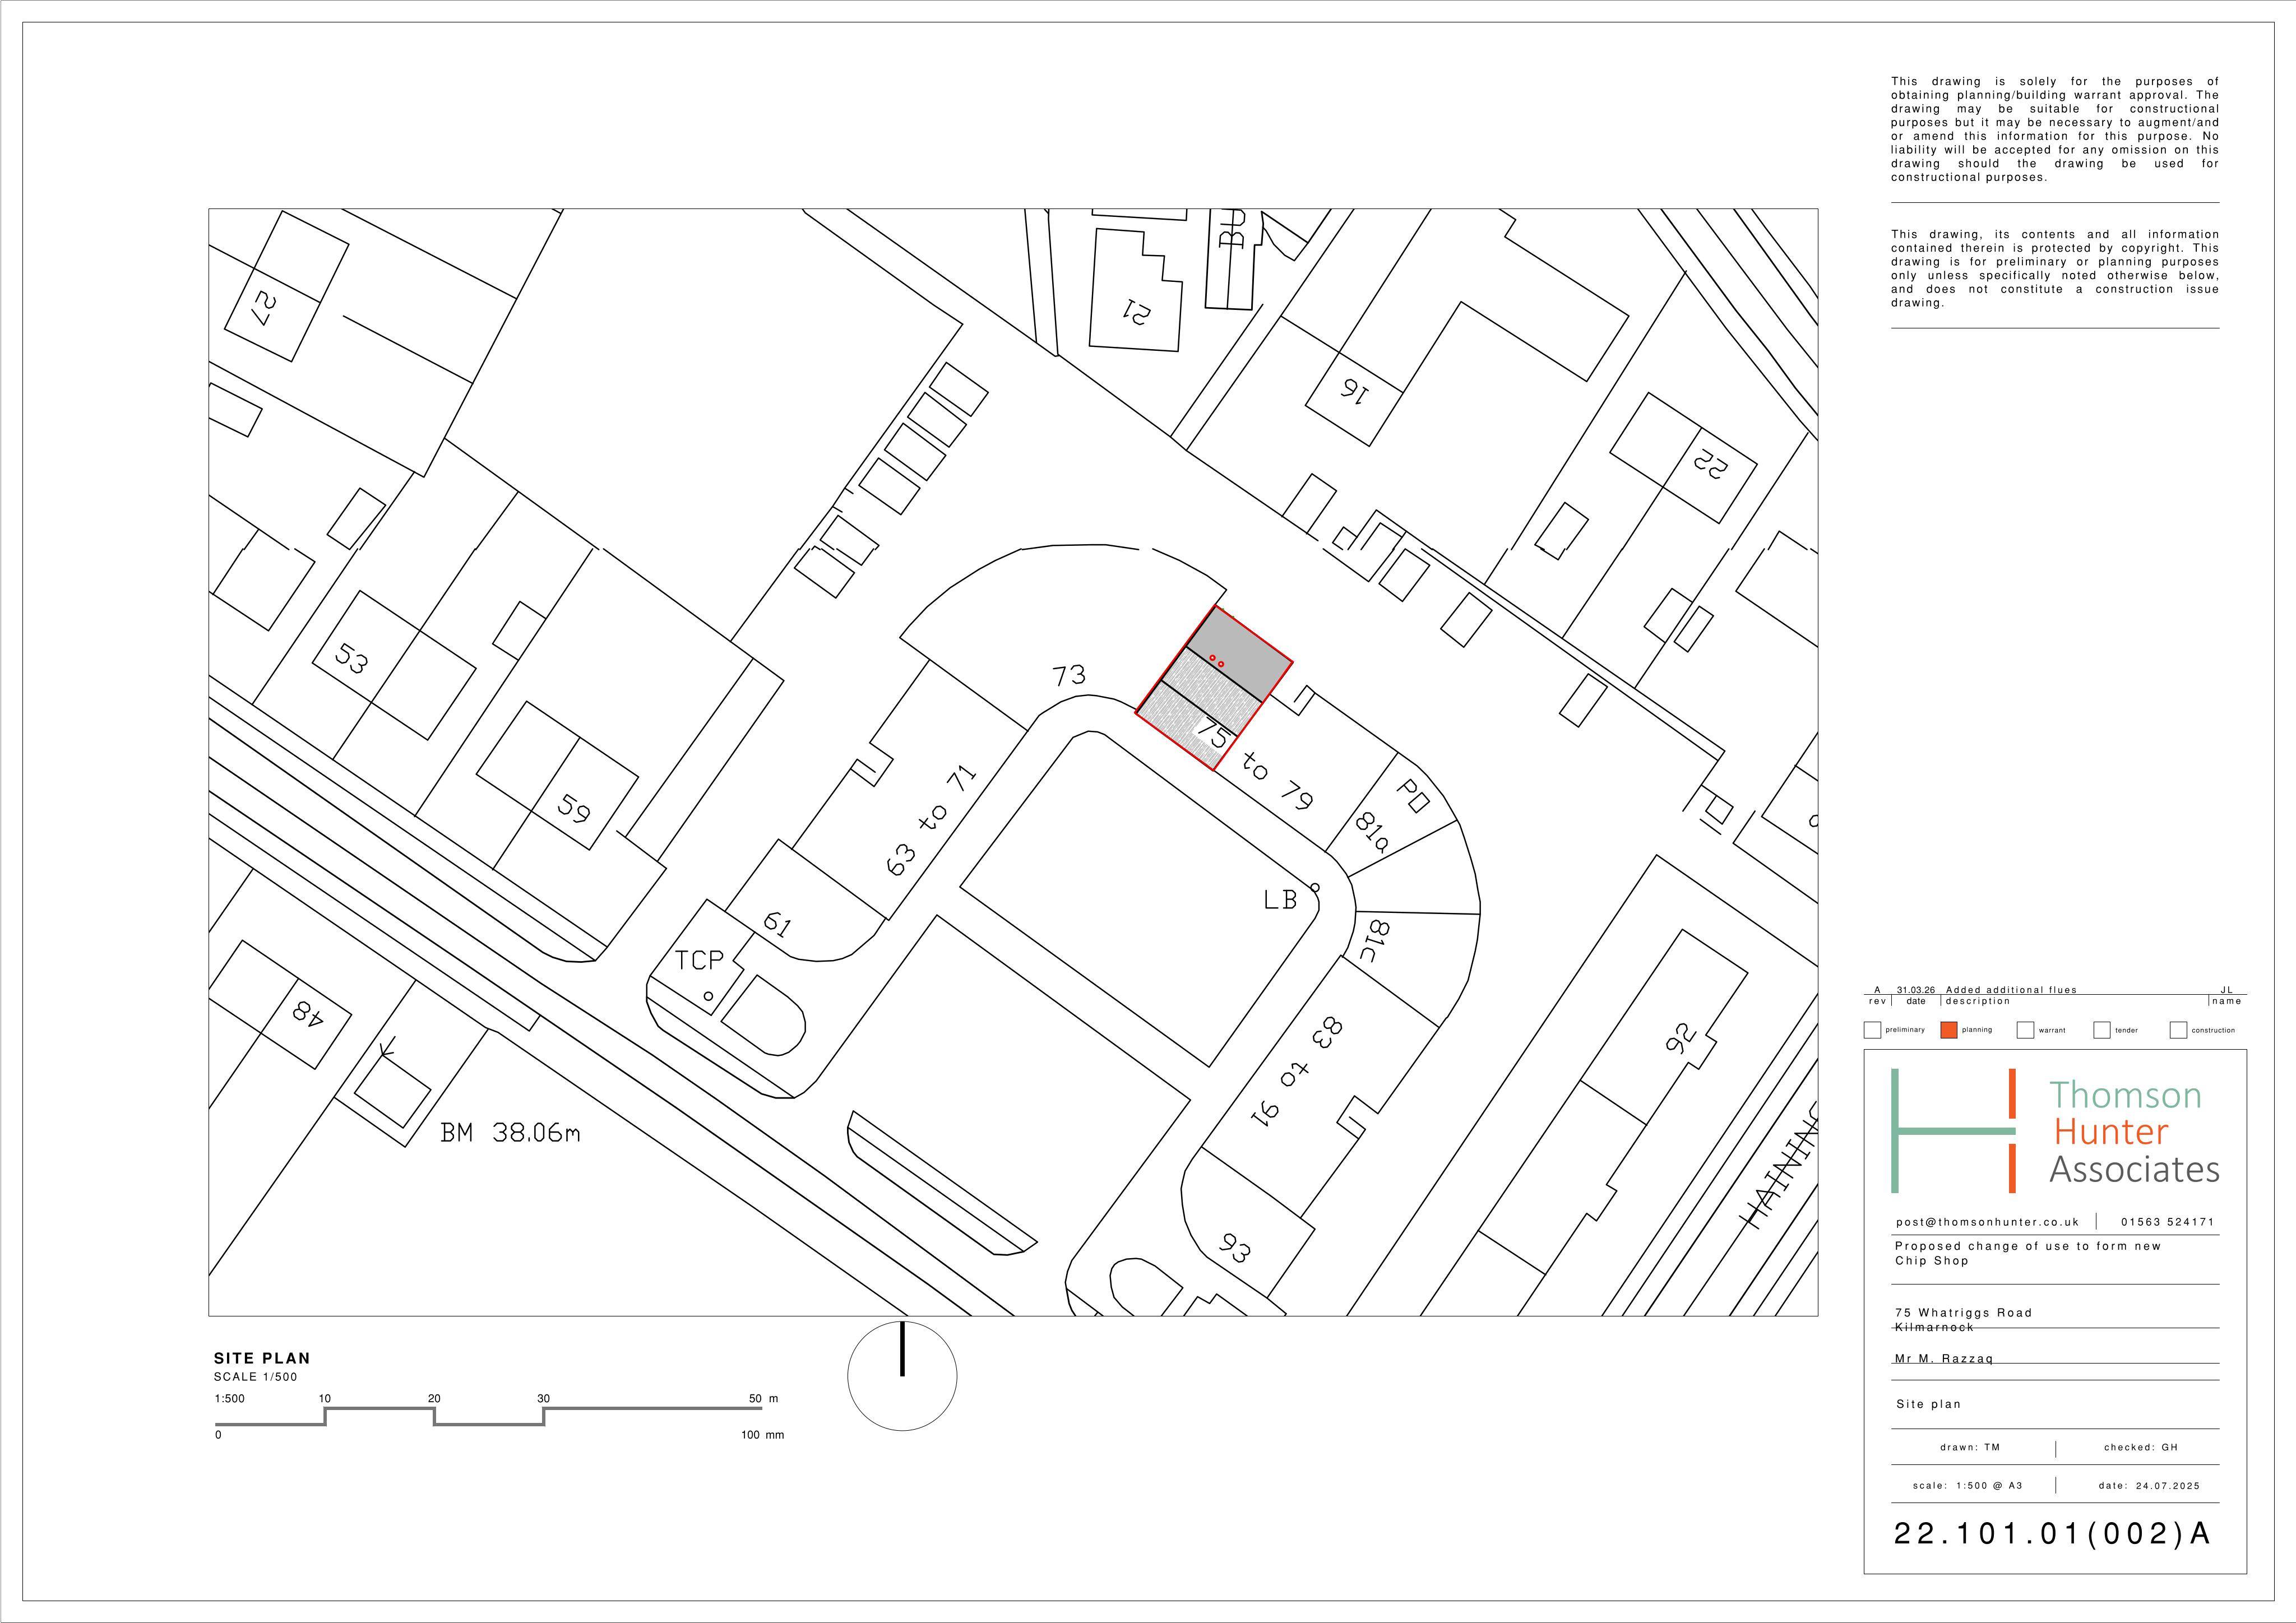
Task: Click the post@thomsonhunter.co.uk email address
Action: 1987,1222
